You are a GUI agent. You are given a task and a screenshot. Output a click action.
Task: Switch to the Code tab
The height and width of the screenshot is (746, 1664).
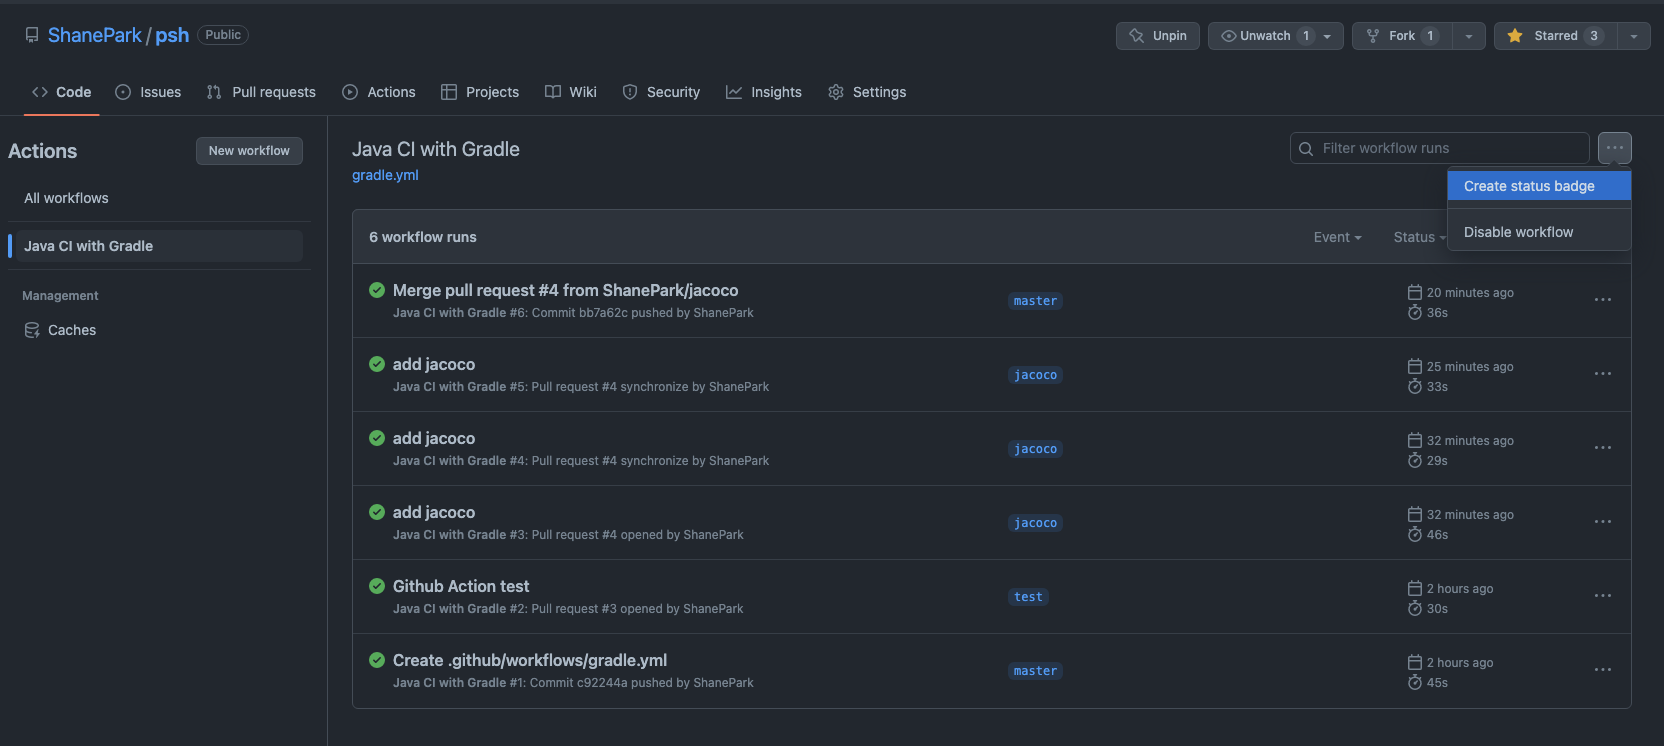pos(62,92)
